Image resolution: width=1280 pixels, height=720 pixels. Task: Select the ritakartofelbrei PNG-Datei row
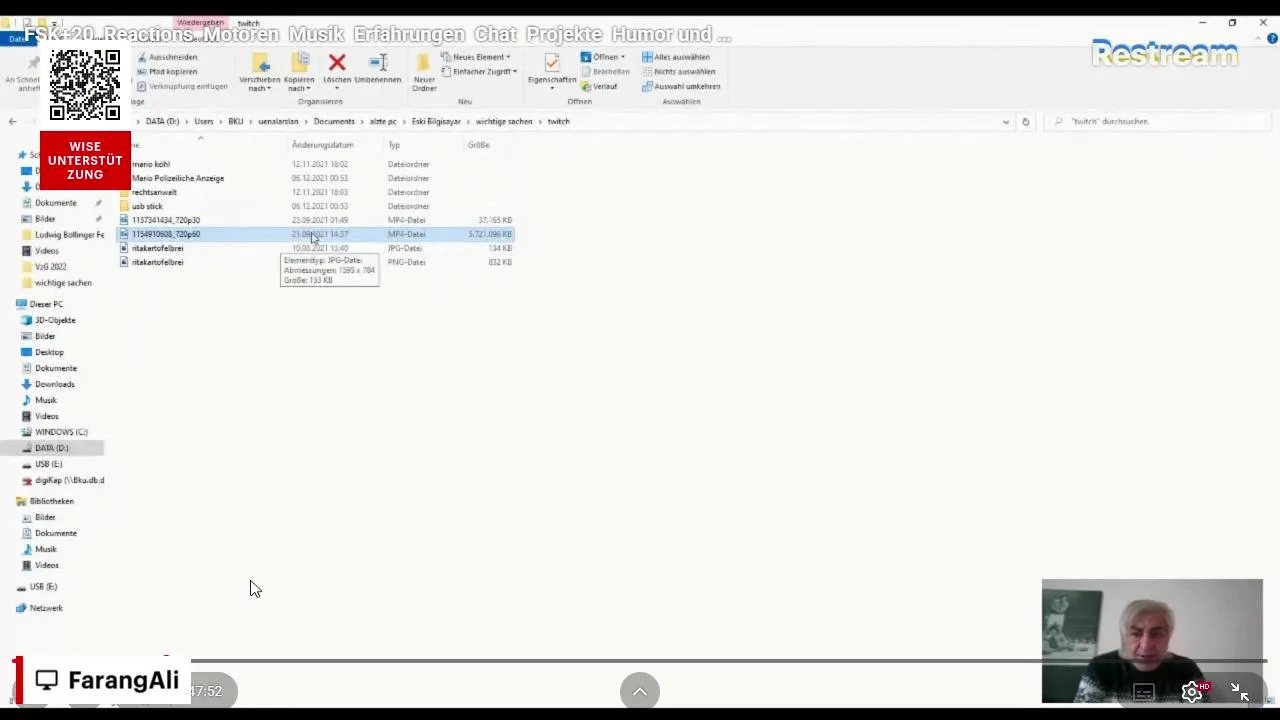coord(316,262)
